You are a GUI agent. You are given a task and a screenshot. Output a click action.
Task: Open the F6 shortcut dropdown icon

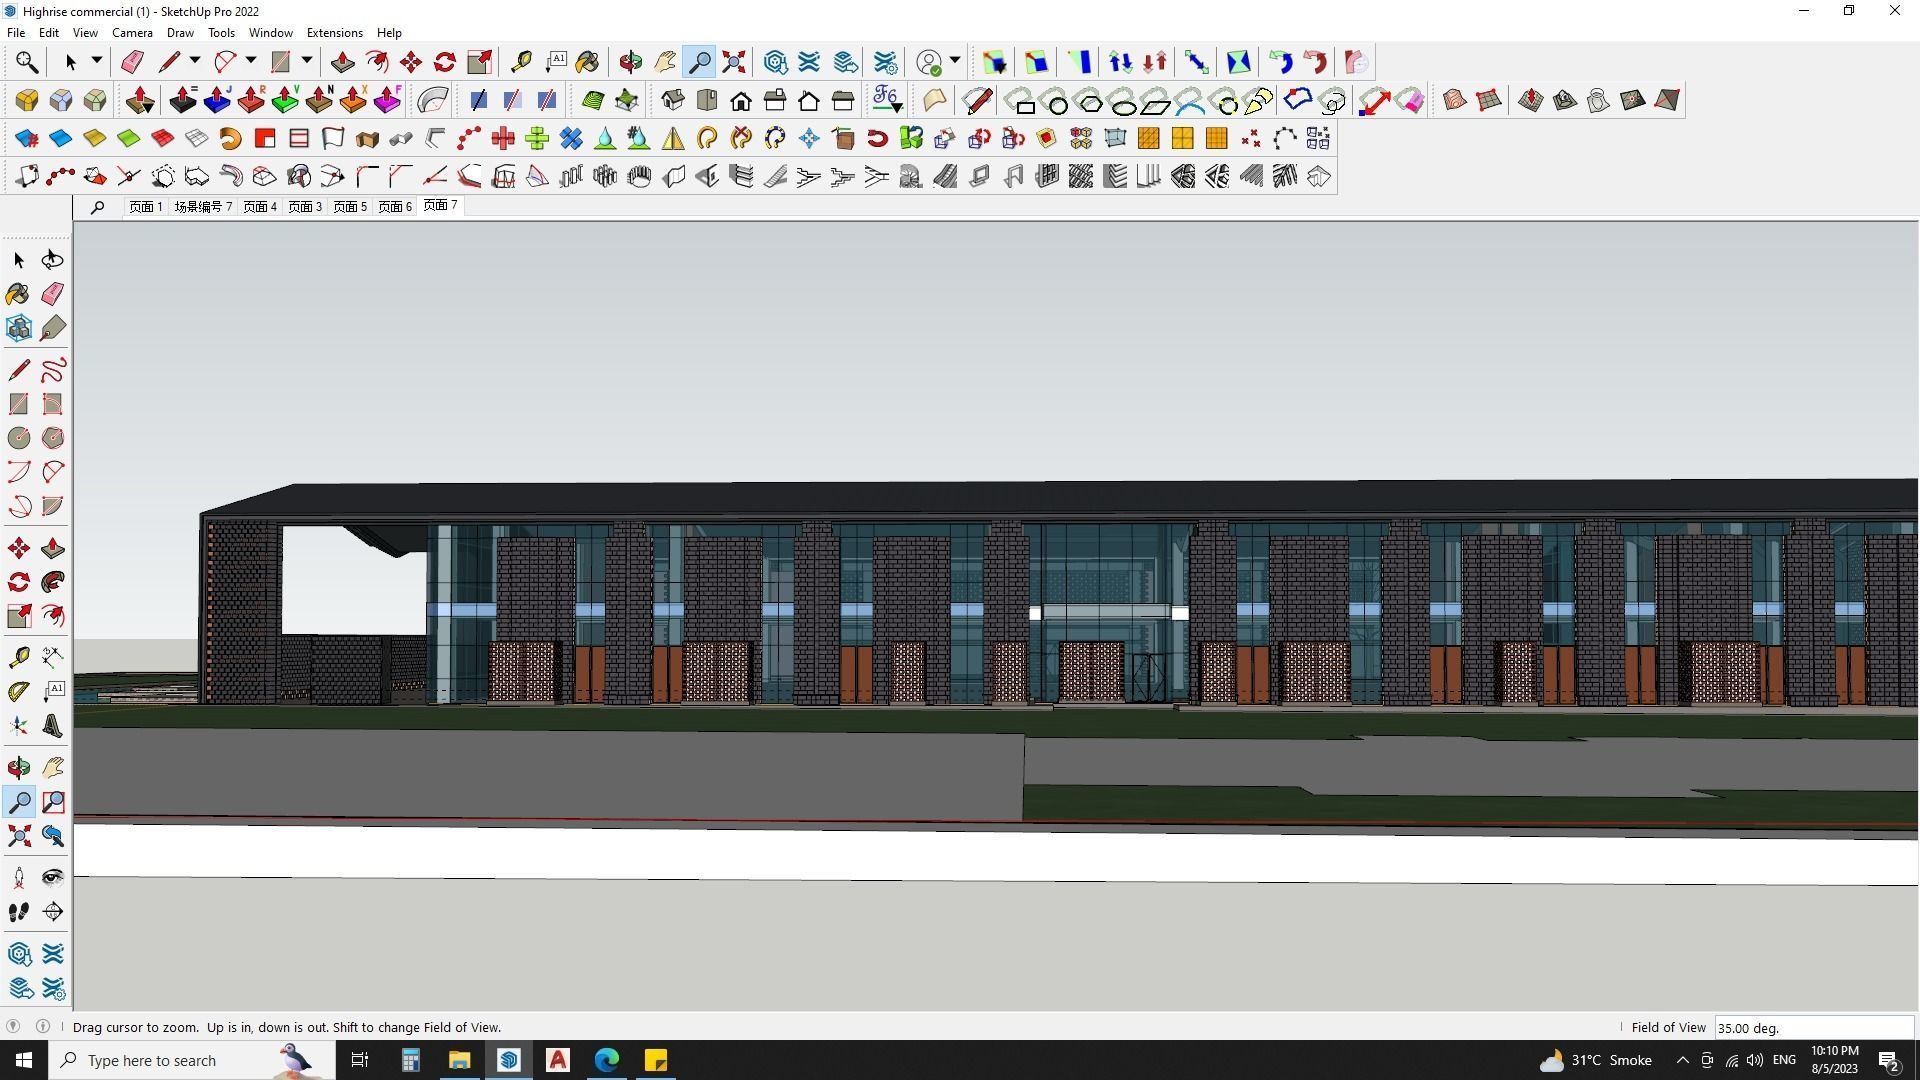(886, 100)
